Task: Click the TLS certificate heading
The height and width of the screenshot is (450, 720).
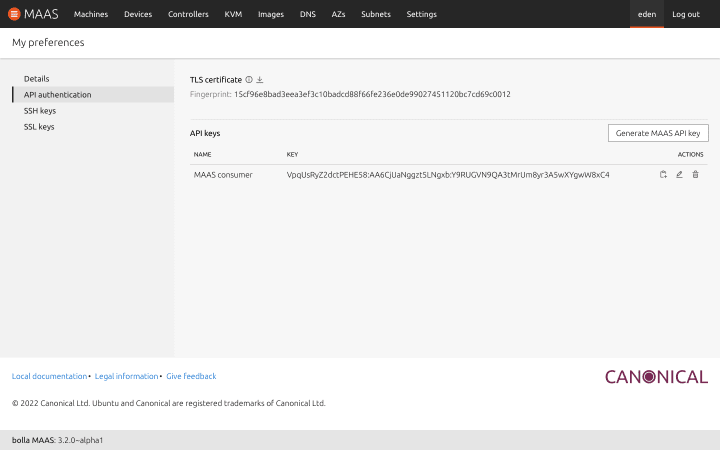Action: click(x=216, y=79)
